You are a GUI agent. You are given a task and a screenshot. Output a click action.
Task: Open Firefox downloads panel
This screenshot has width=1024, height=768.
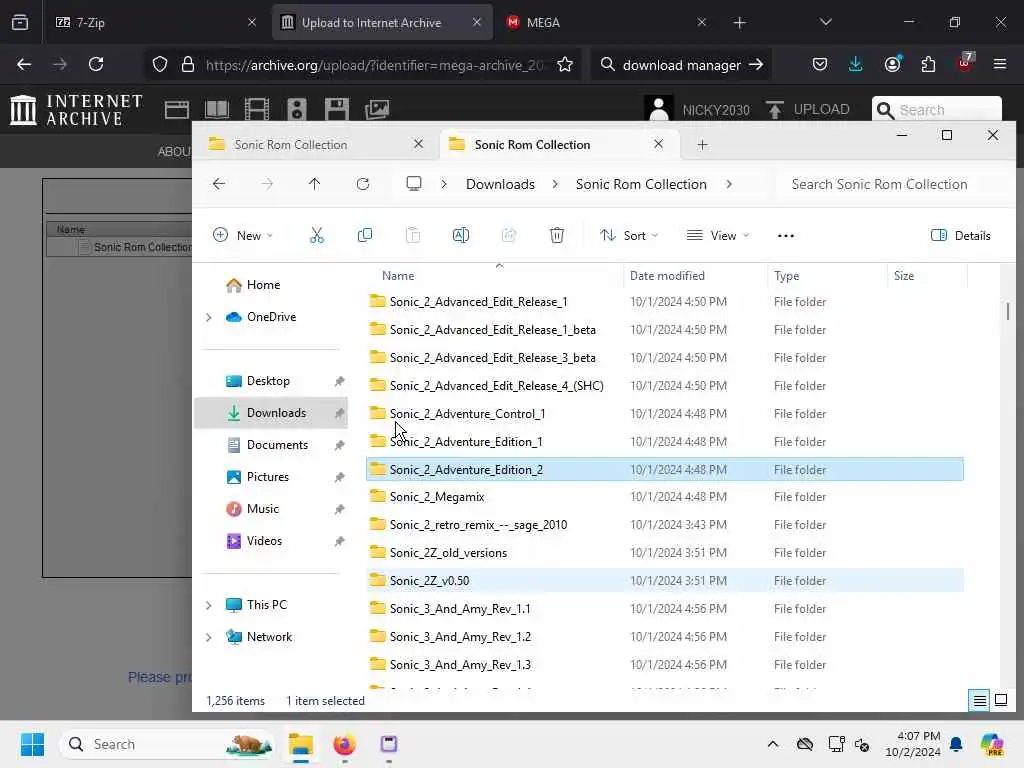856,64
